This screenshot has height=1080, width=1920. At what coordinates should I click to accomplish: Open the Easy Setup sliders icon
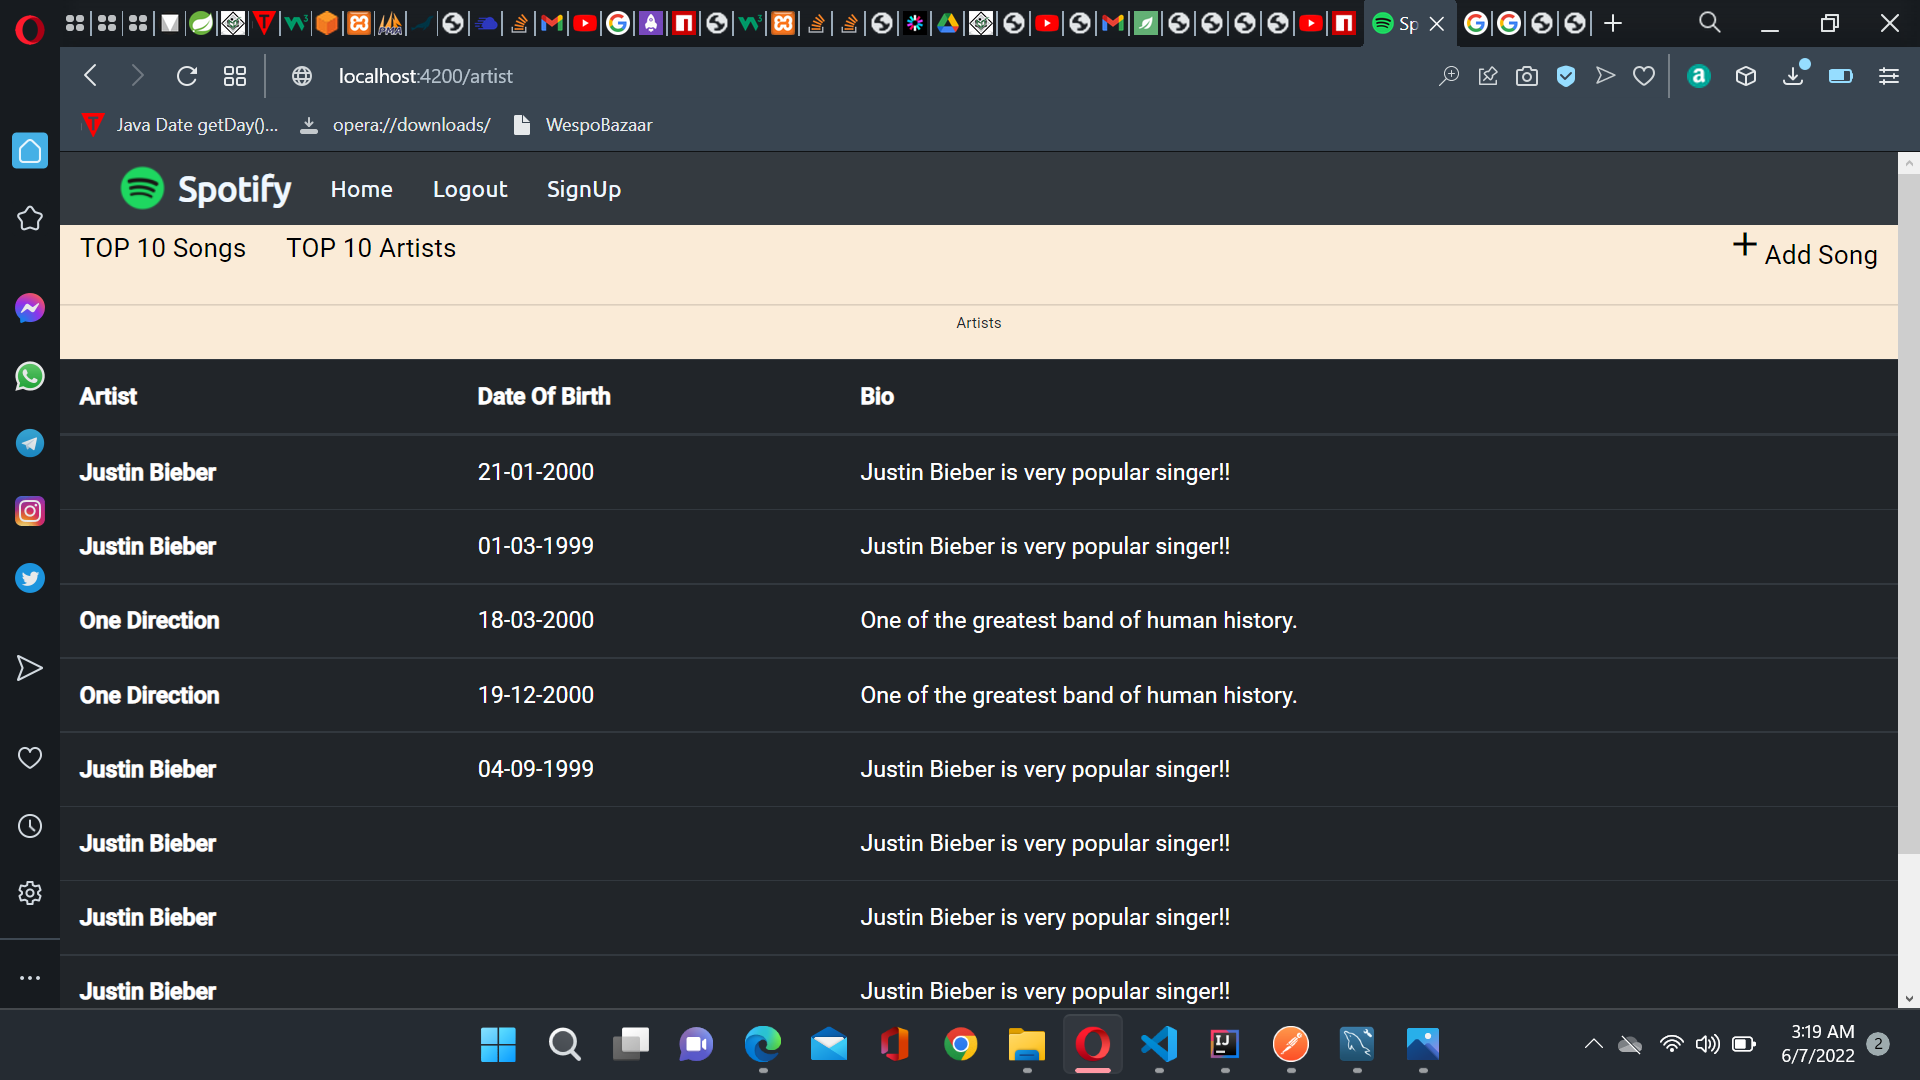click(x=1889, y=76)
